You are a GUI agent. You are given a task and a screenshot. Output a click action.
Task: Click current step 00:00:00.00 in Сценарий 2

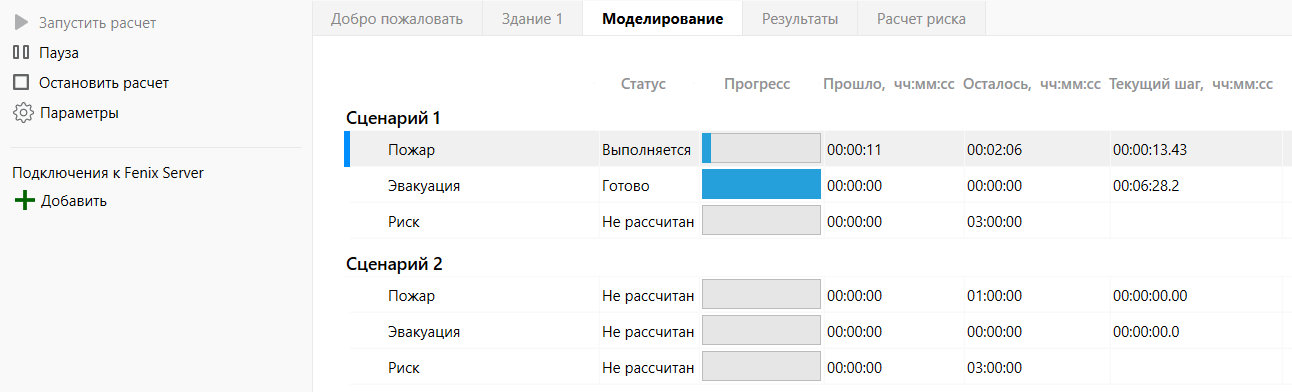1149,295
